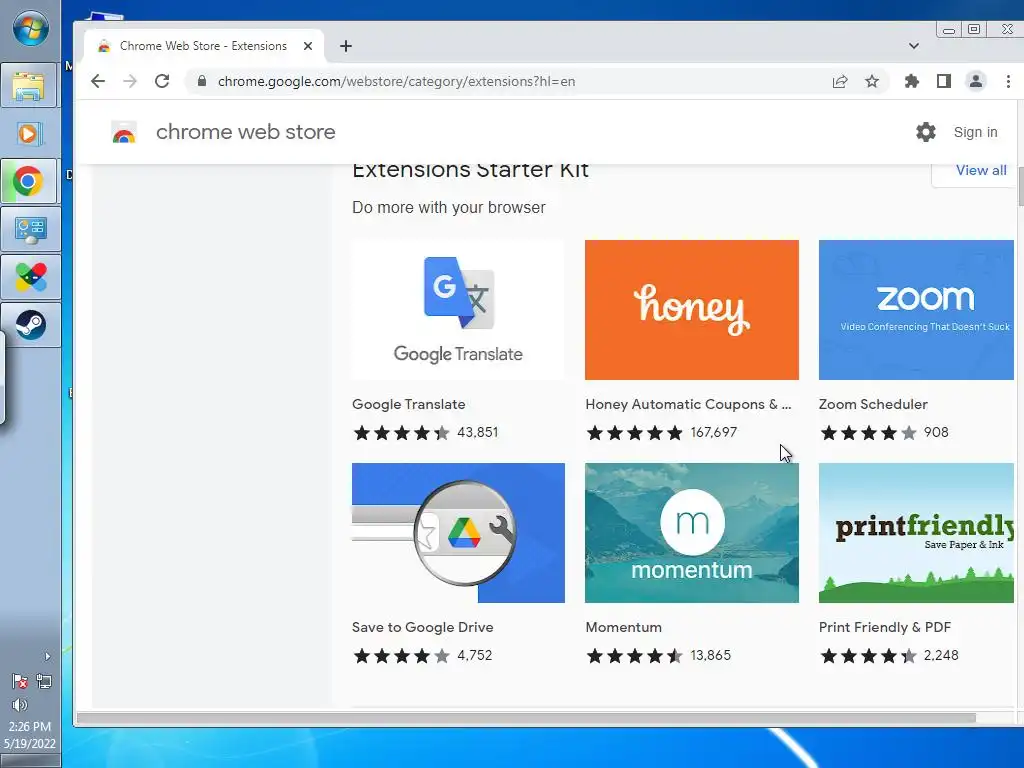Expand the tab search chevron
Screen dimensions: 1024x768
(x=914, y=46)
